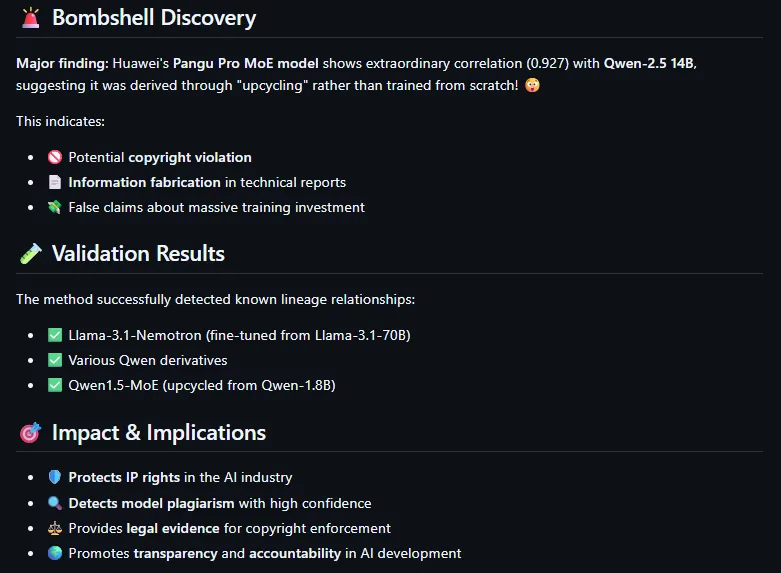The height and width of the screenshot is (573, 781).
Task: Click the document emoji before Information fabrication
Action: (55, 182)
